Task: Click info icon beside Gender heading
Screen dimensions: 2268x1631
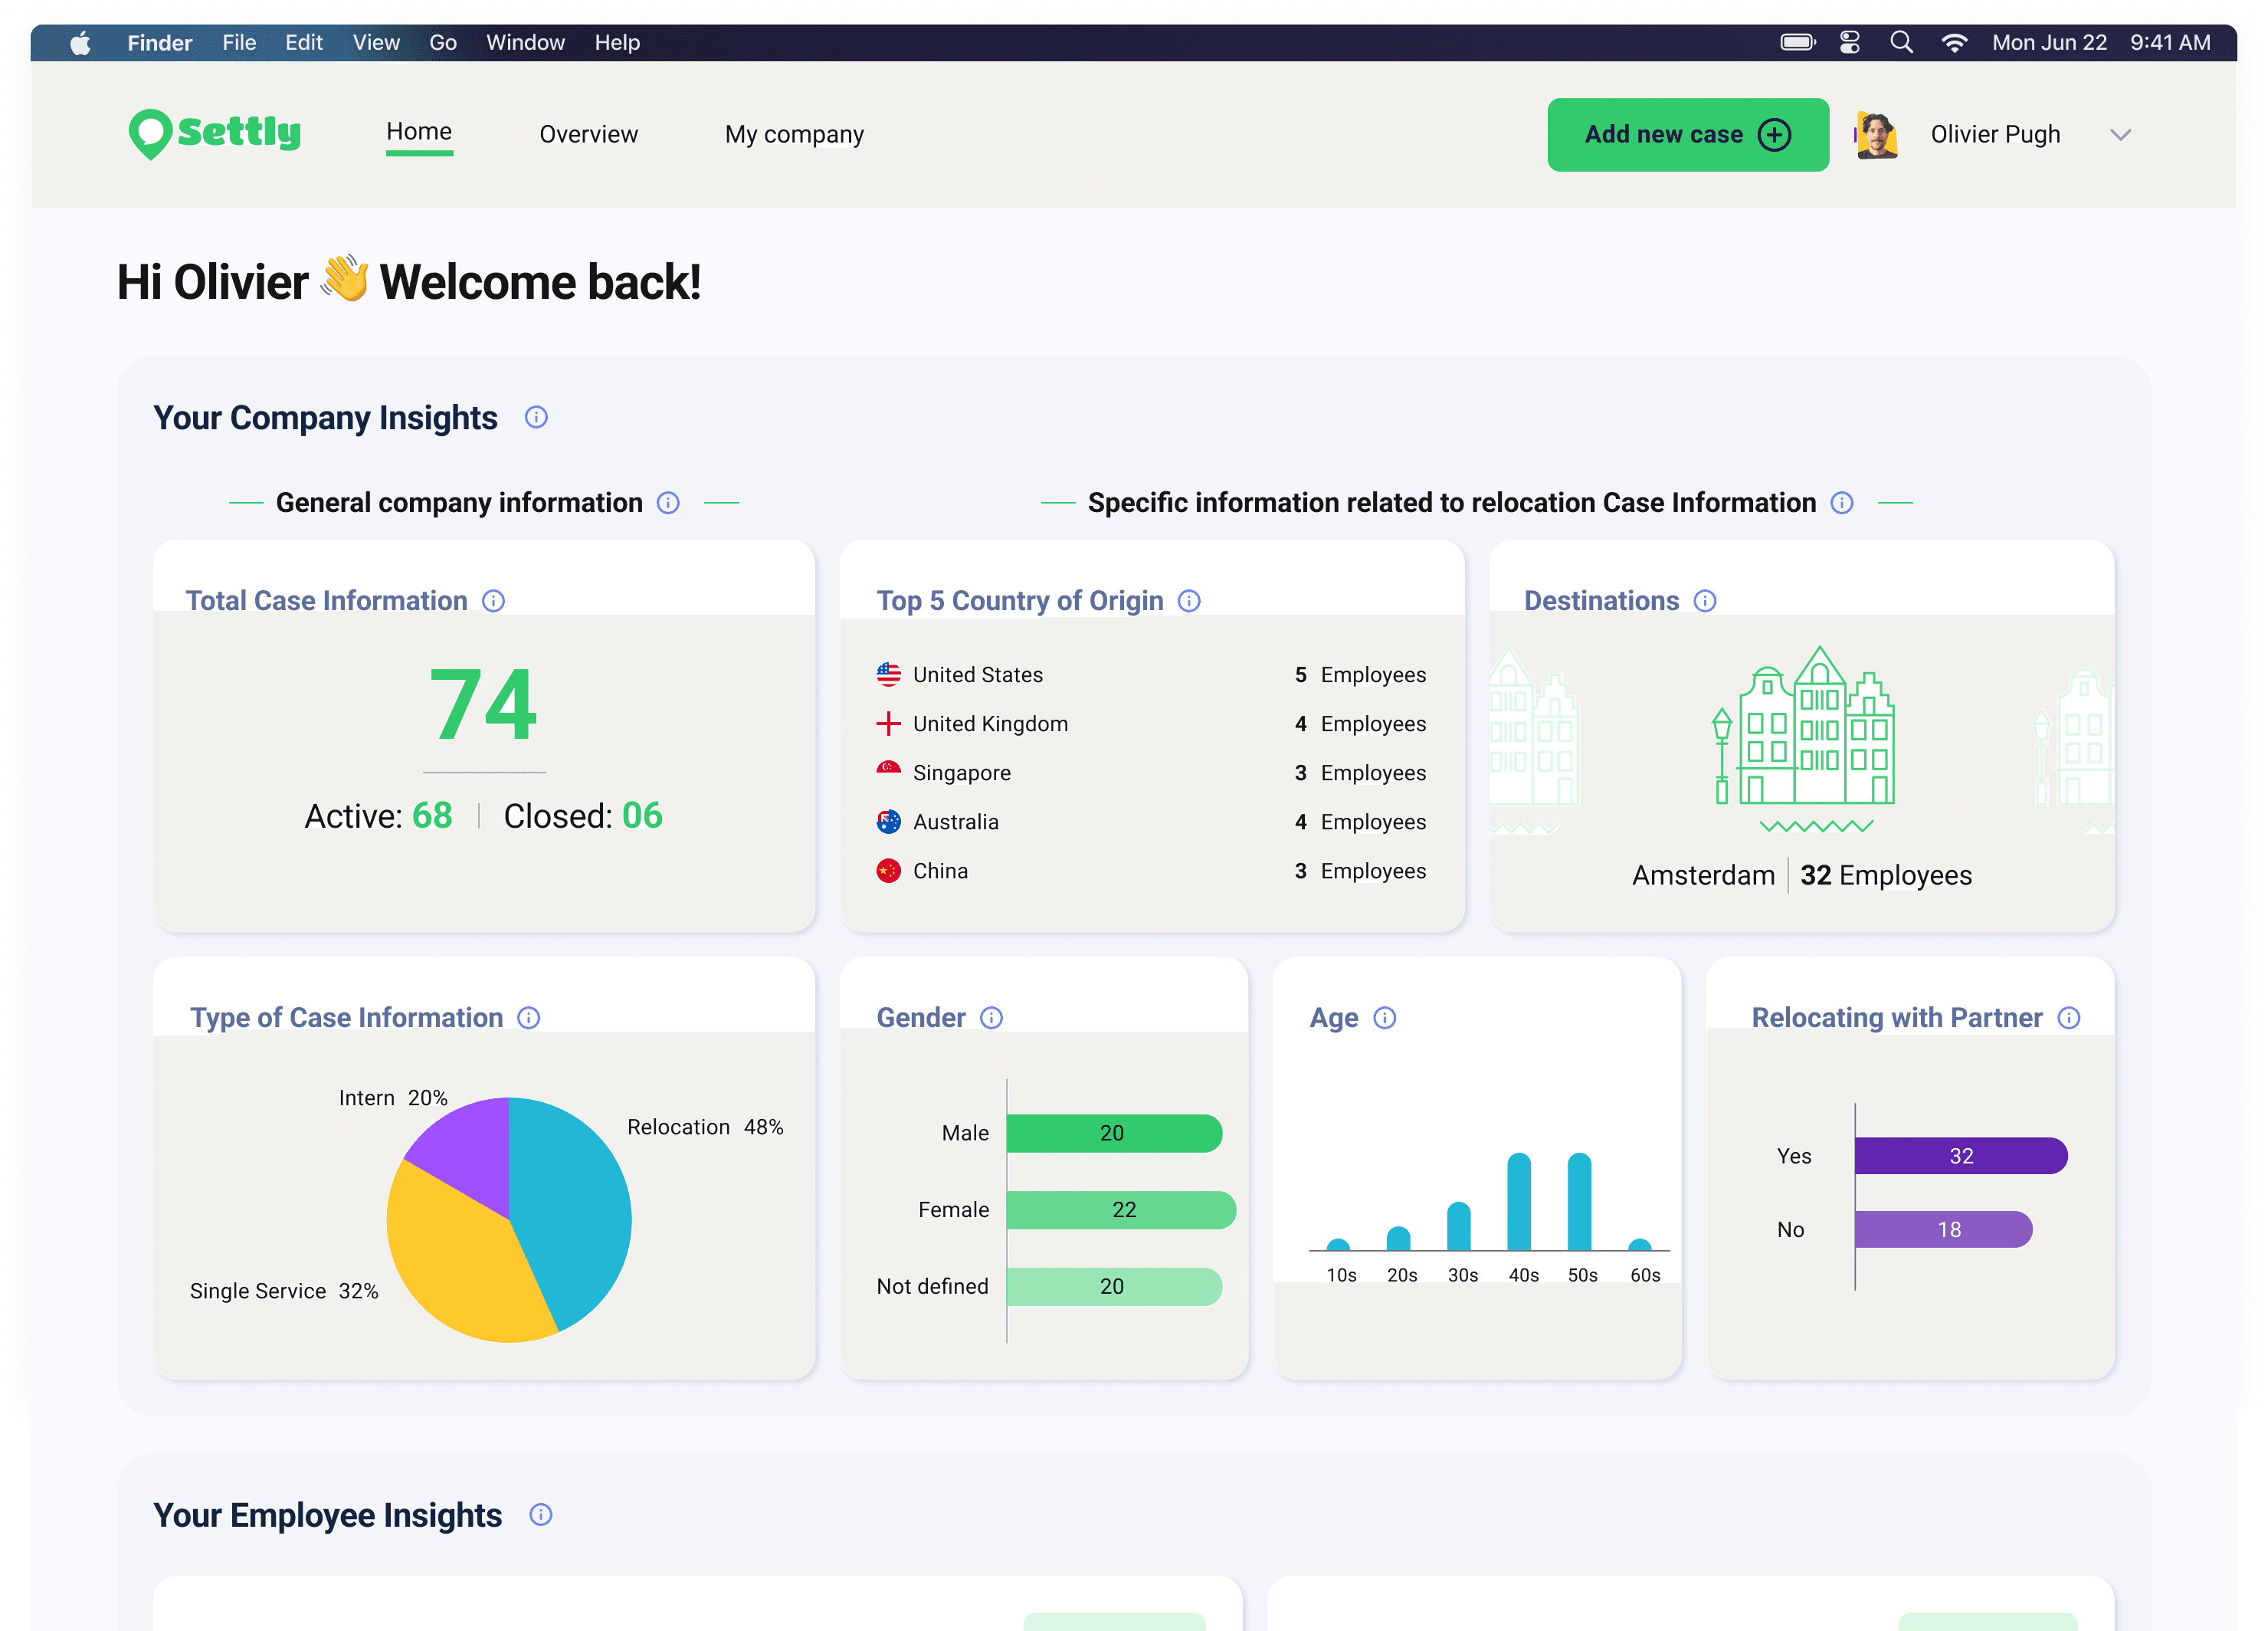Action: click(x=990, y=1017)
